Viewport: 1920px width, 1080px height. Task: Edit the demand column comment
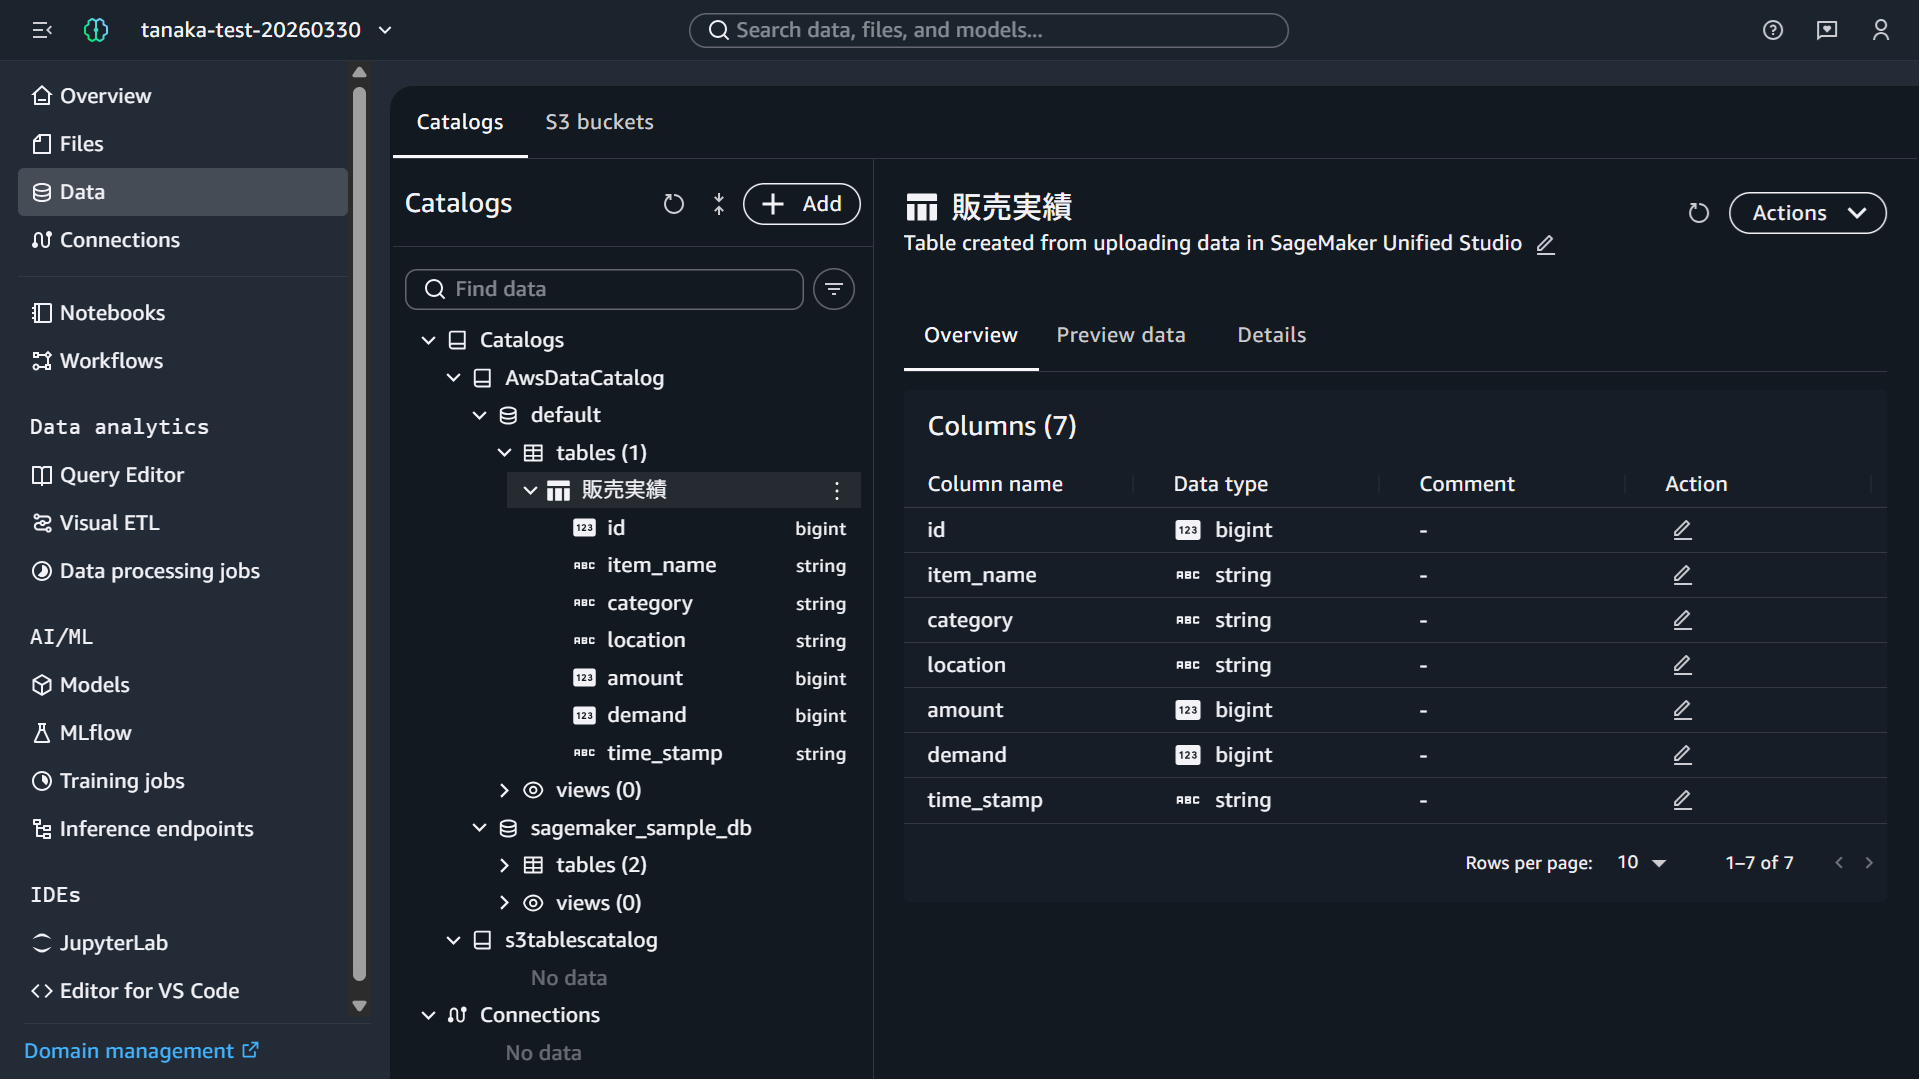tap(1683, 755)
